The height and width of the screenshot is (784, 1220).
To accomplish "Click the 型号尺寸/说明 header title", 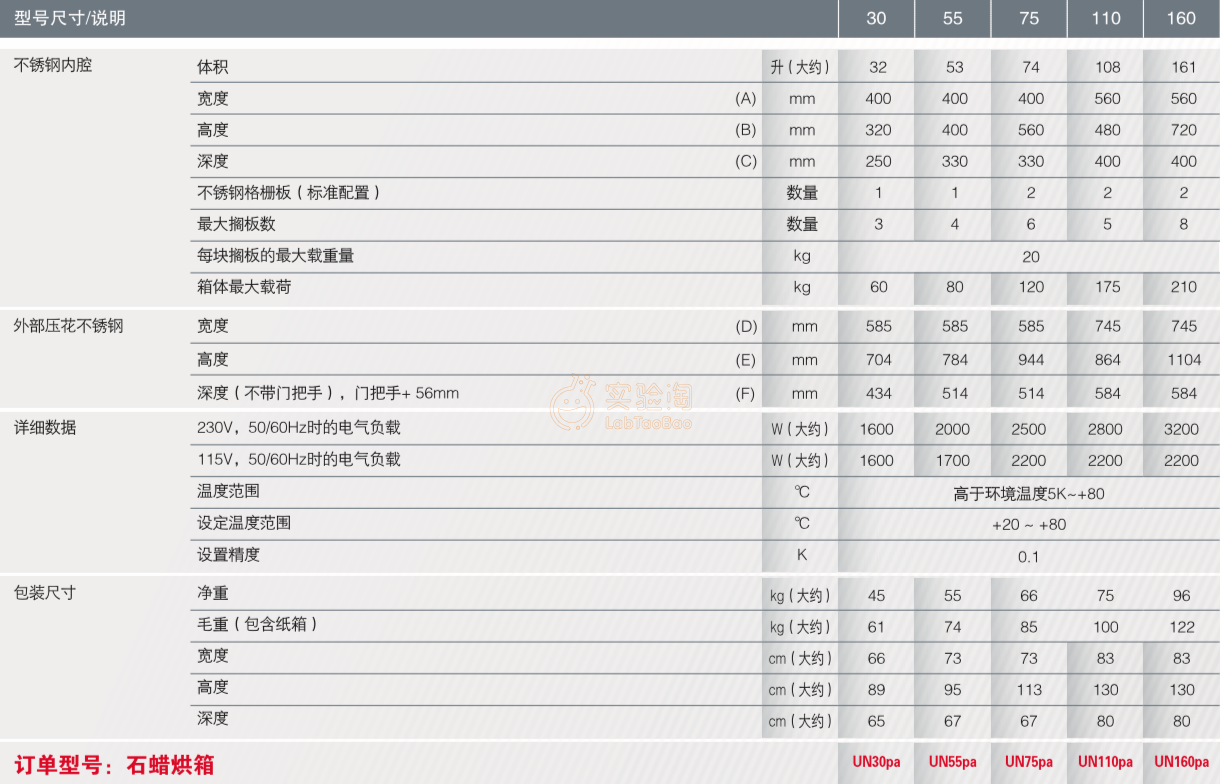I will pos(70,18).
